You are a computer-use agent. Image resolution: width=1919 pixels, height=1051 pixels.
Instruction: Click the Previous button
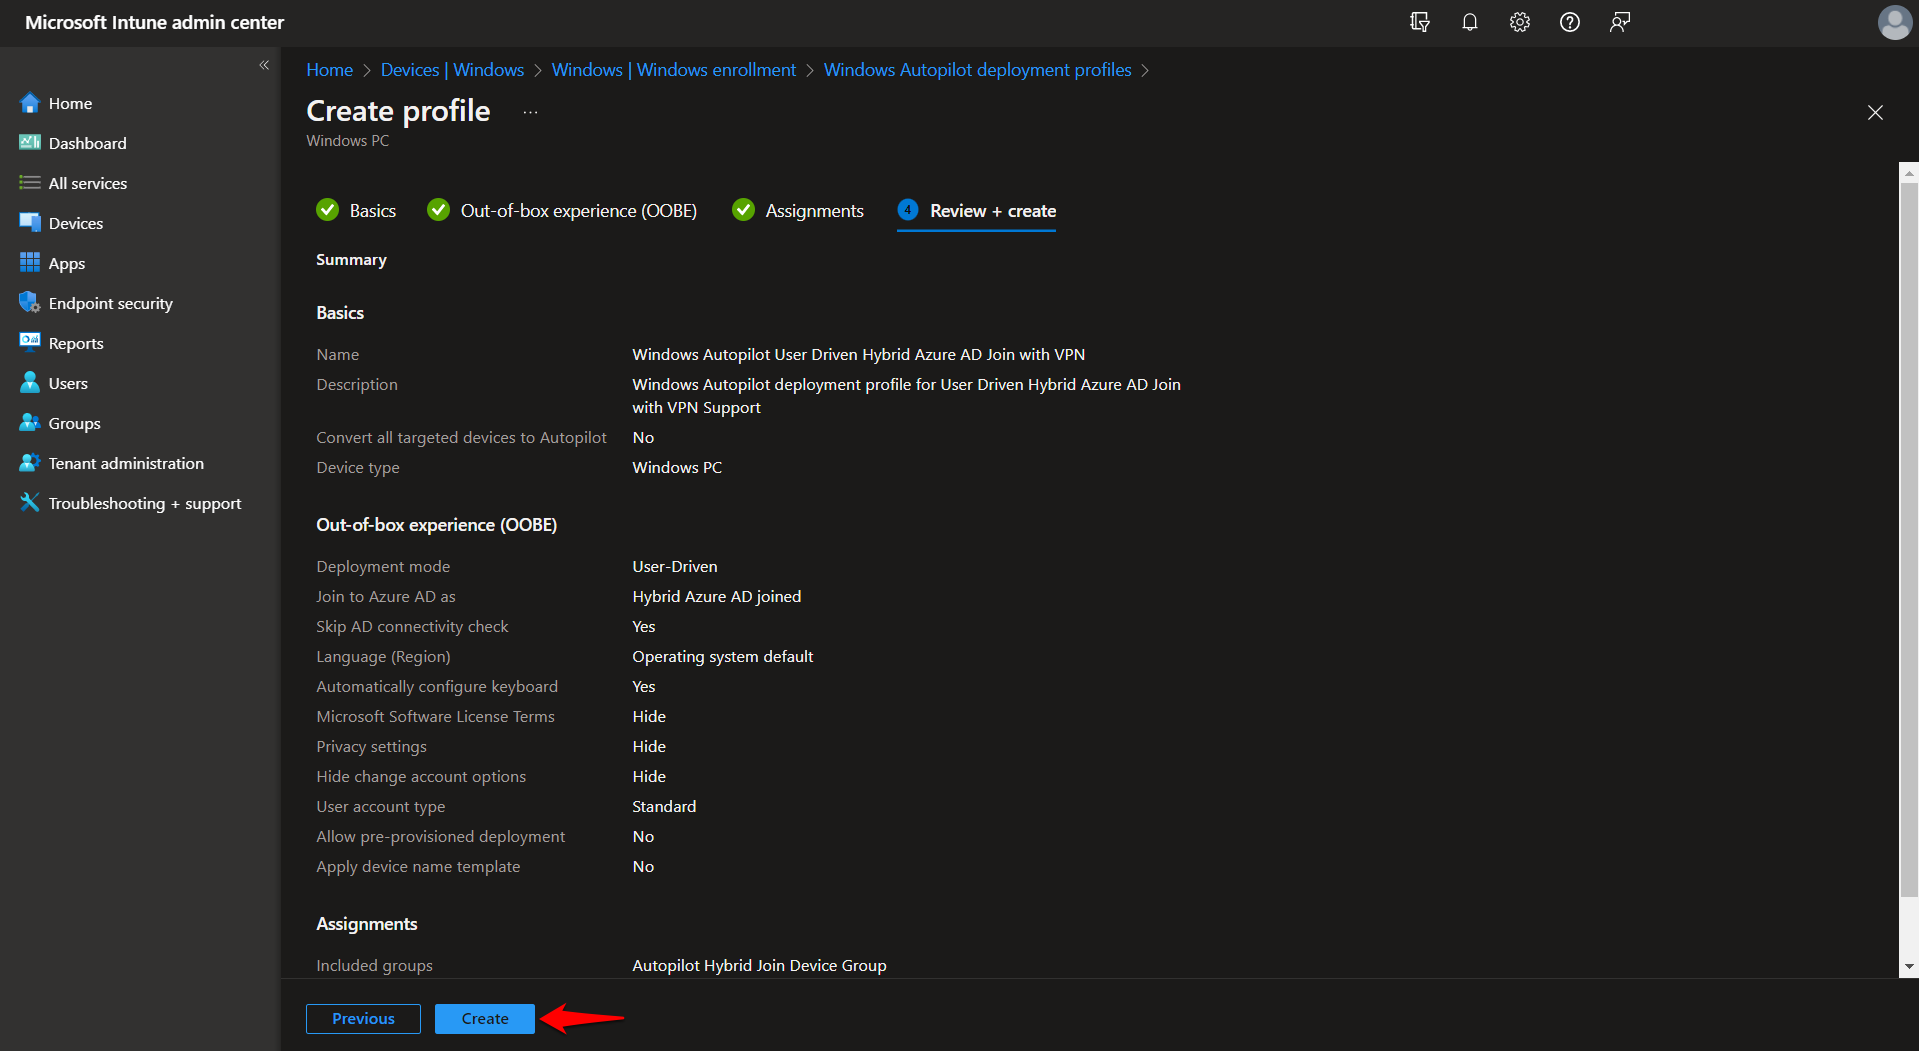[362, 1018]
